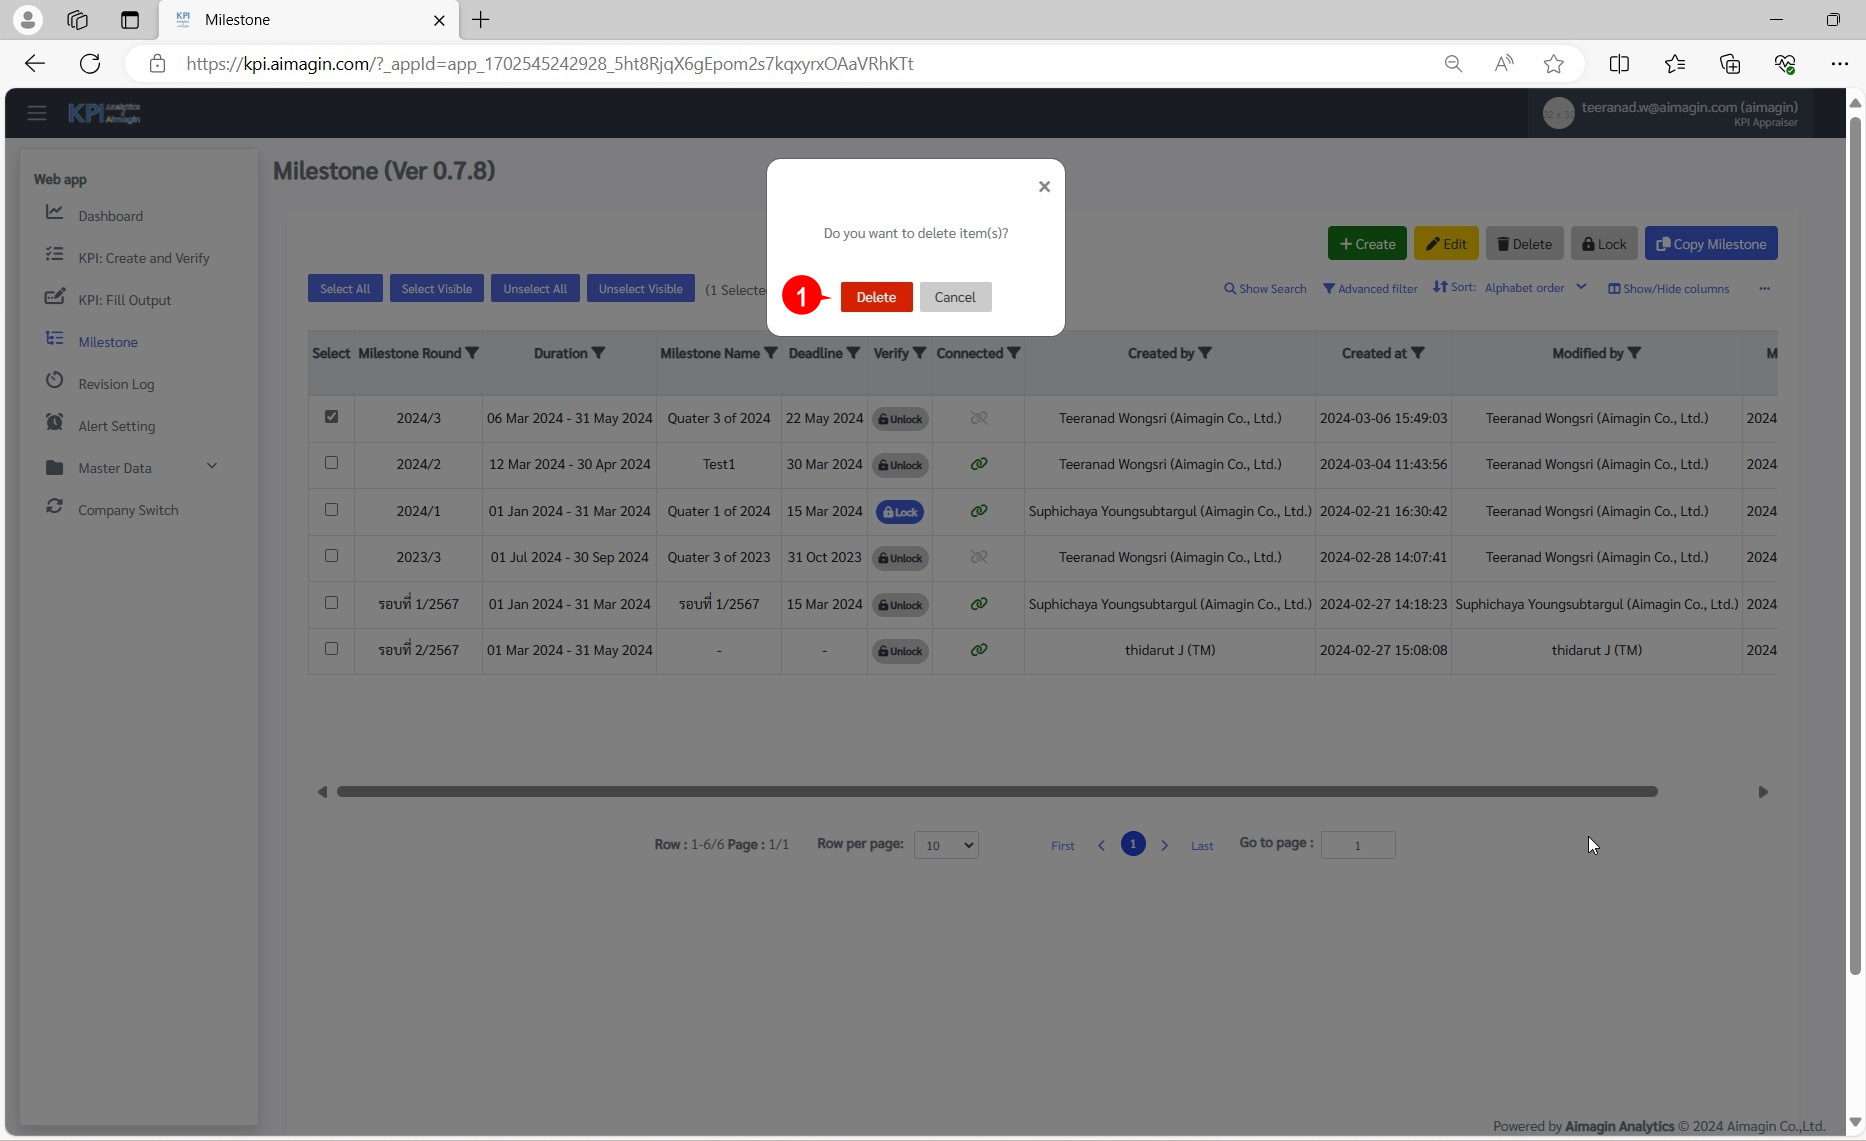Go to Dashboard in sidebar

(x=110, y=216)
